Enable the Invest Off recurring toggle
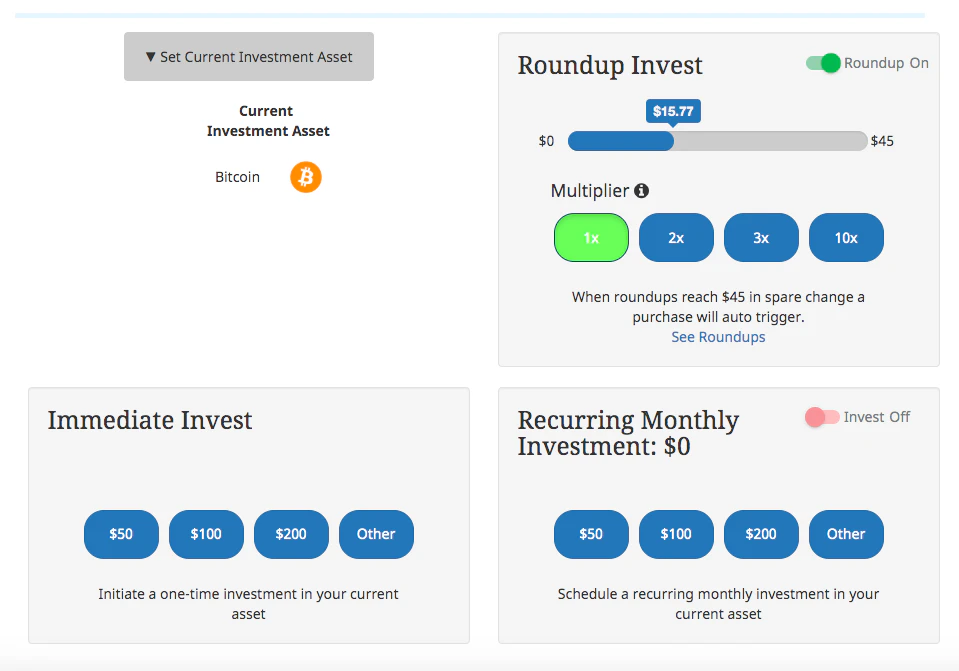 (822, 417)
